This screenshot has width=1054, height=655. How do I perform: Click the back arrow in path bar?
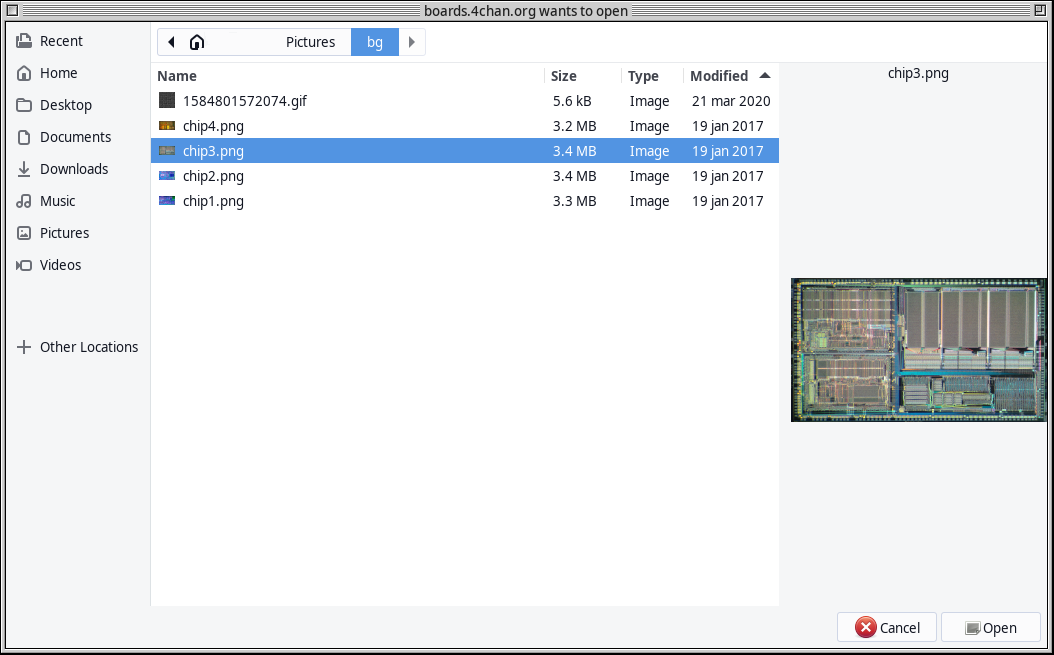(171, 42)
